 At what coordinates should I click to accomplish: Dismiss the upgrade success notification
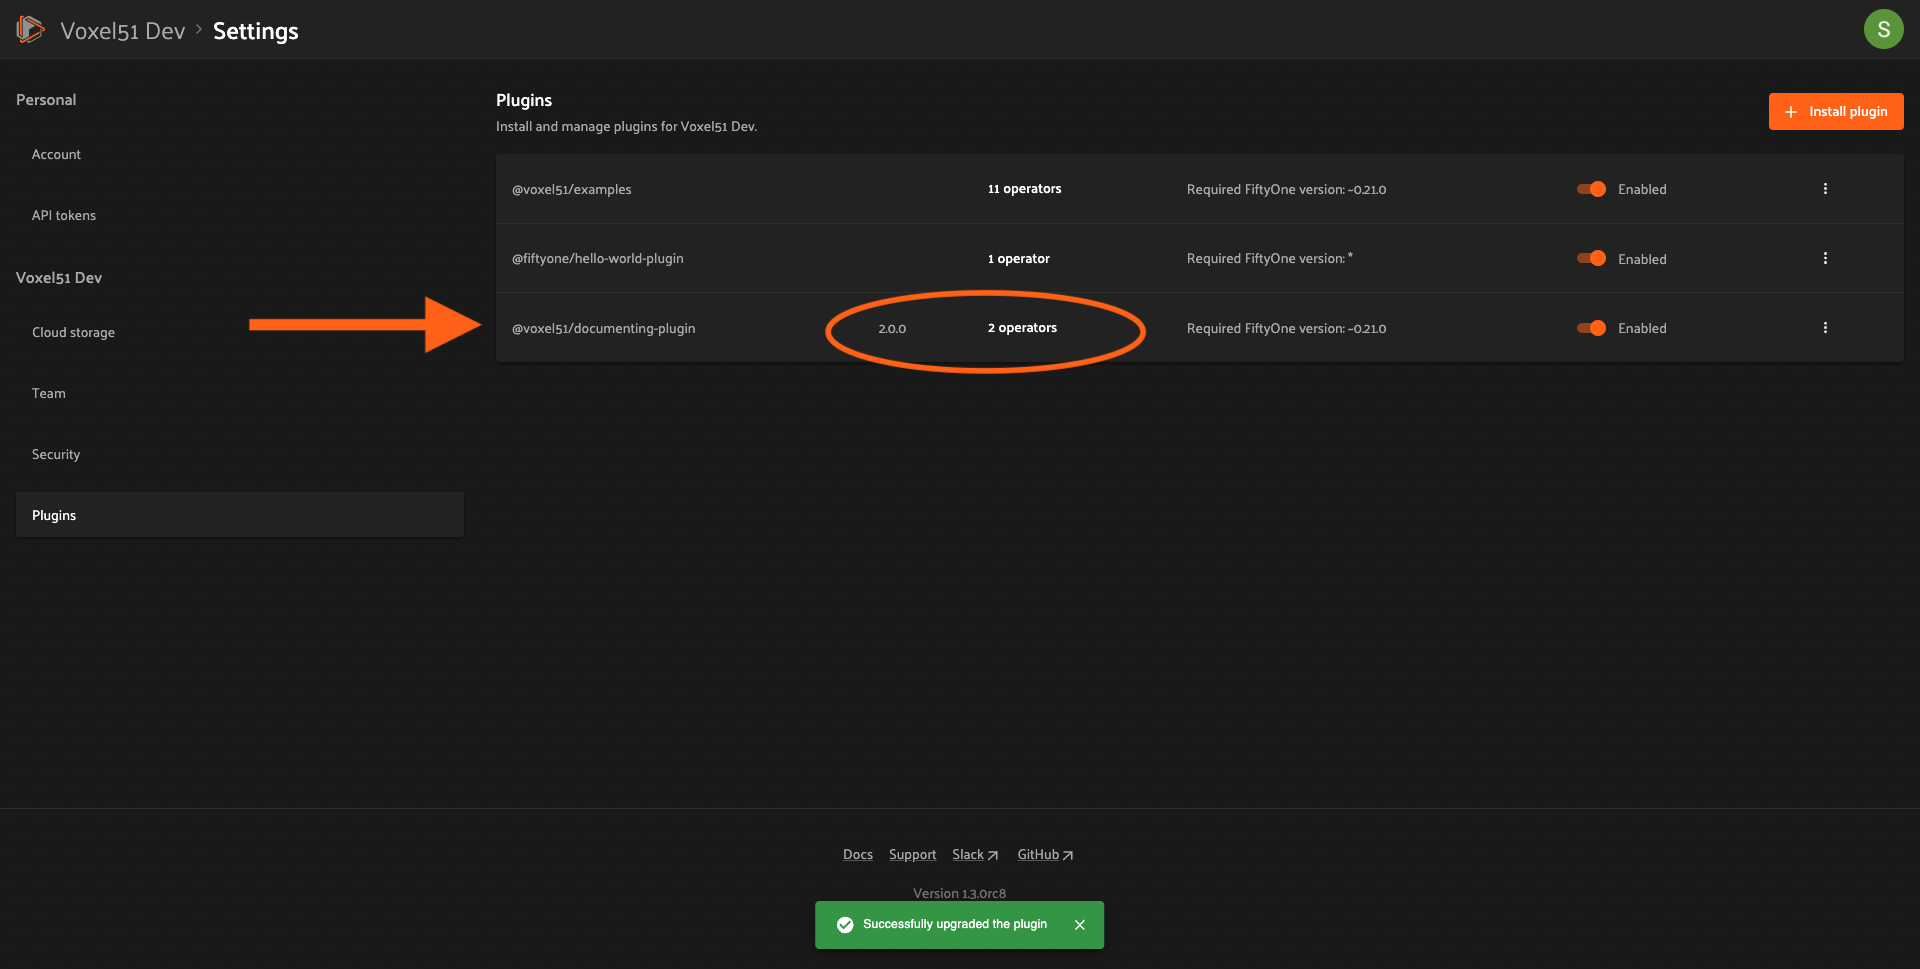pos(1079,925)
